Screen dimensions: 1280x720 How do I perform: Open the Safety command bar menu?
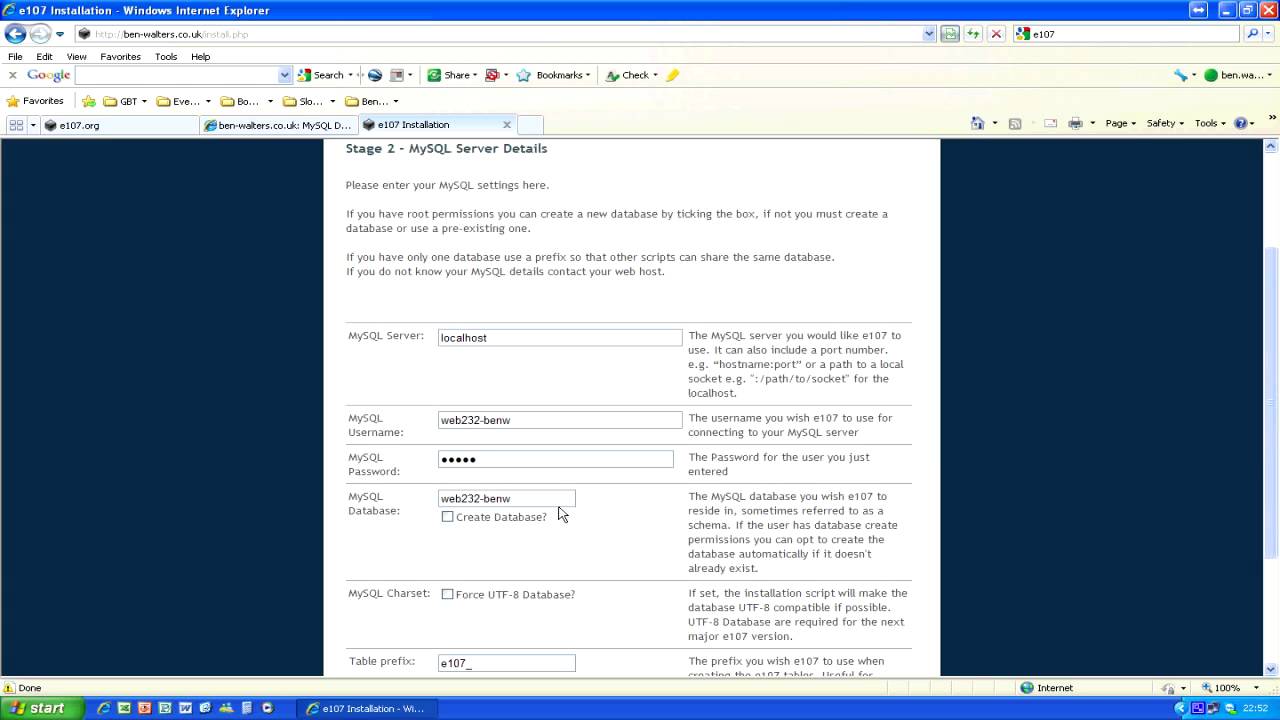[1165, 123]
